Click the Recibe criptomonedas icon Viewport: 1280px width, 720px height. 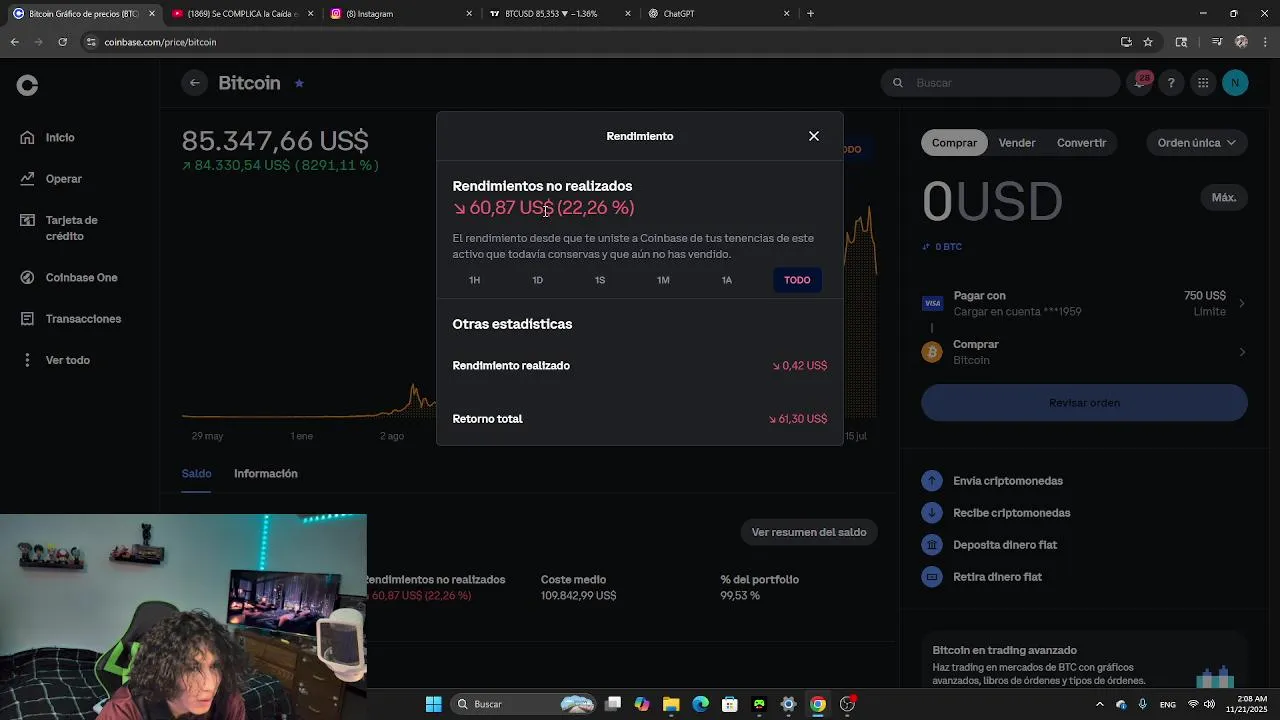(x=932, y=513)
